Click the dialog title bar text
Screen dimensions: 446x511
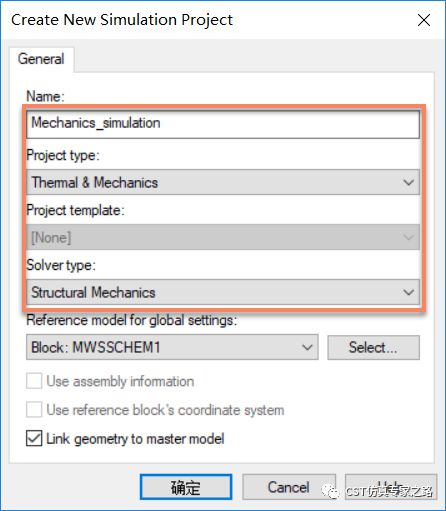(x=122, y=20)
